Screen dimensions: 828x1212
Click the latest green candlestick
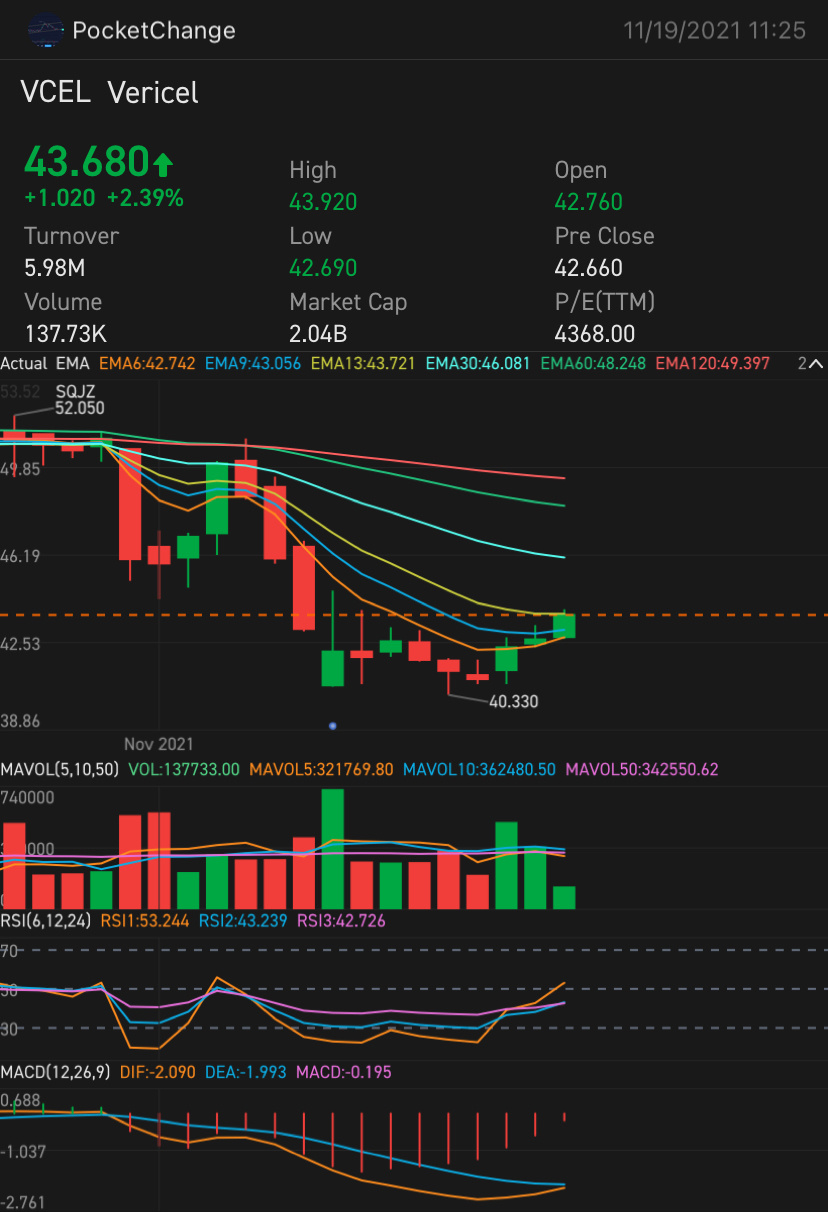(x=564, y=626)
